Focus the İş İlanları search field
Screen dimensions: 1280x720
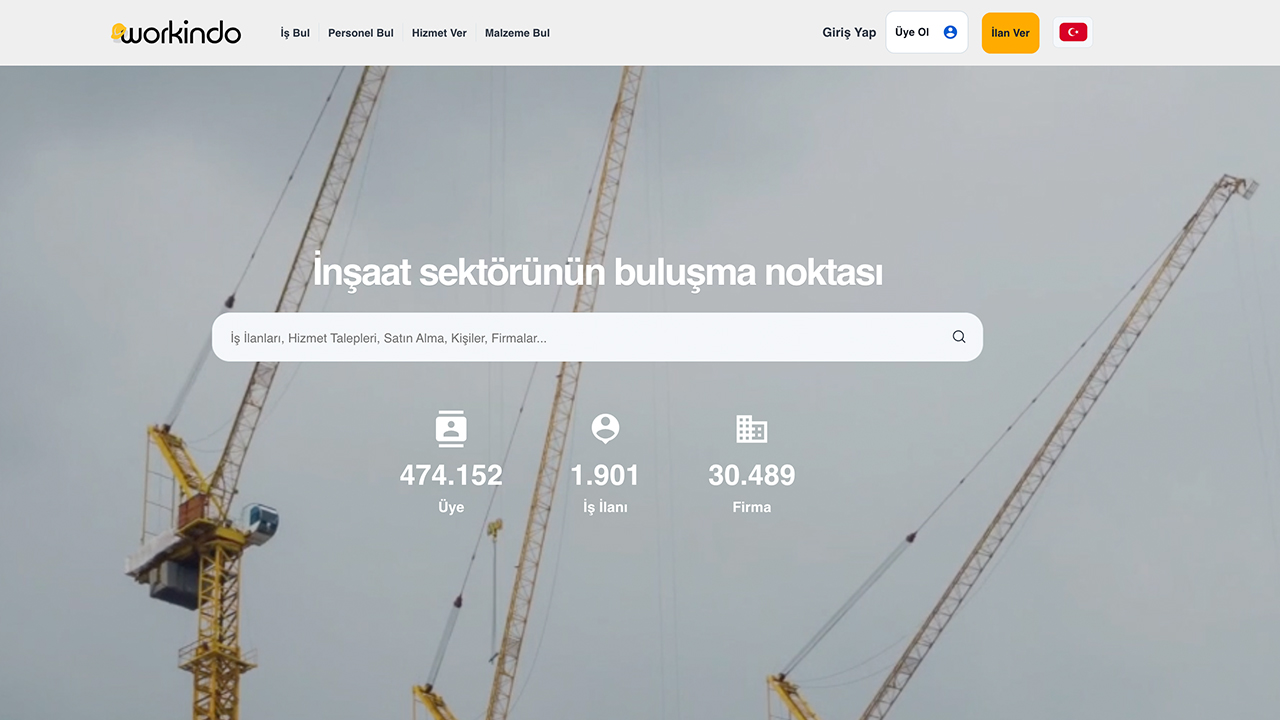(597, 337)
